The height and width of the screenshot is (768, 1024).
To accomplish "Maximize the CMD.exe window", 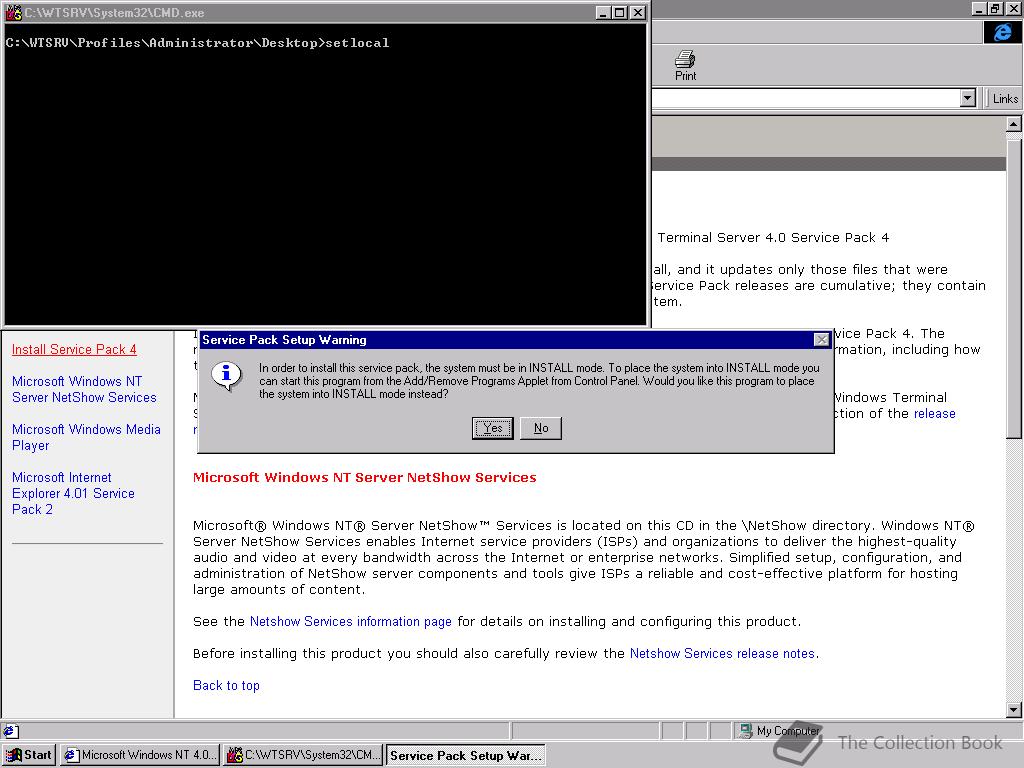I will coord(620,12).
